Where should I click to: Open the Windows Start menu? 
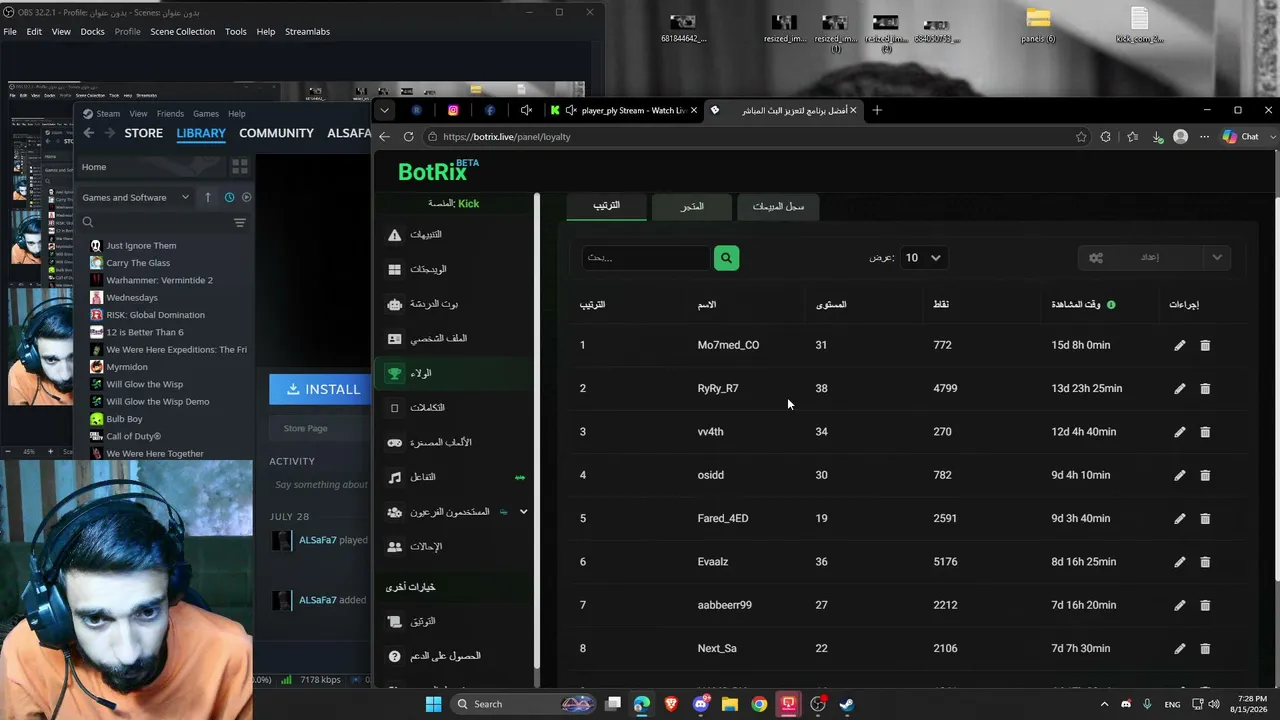pyautogui.click(x=433, y=704)
